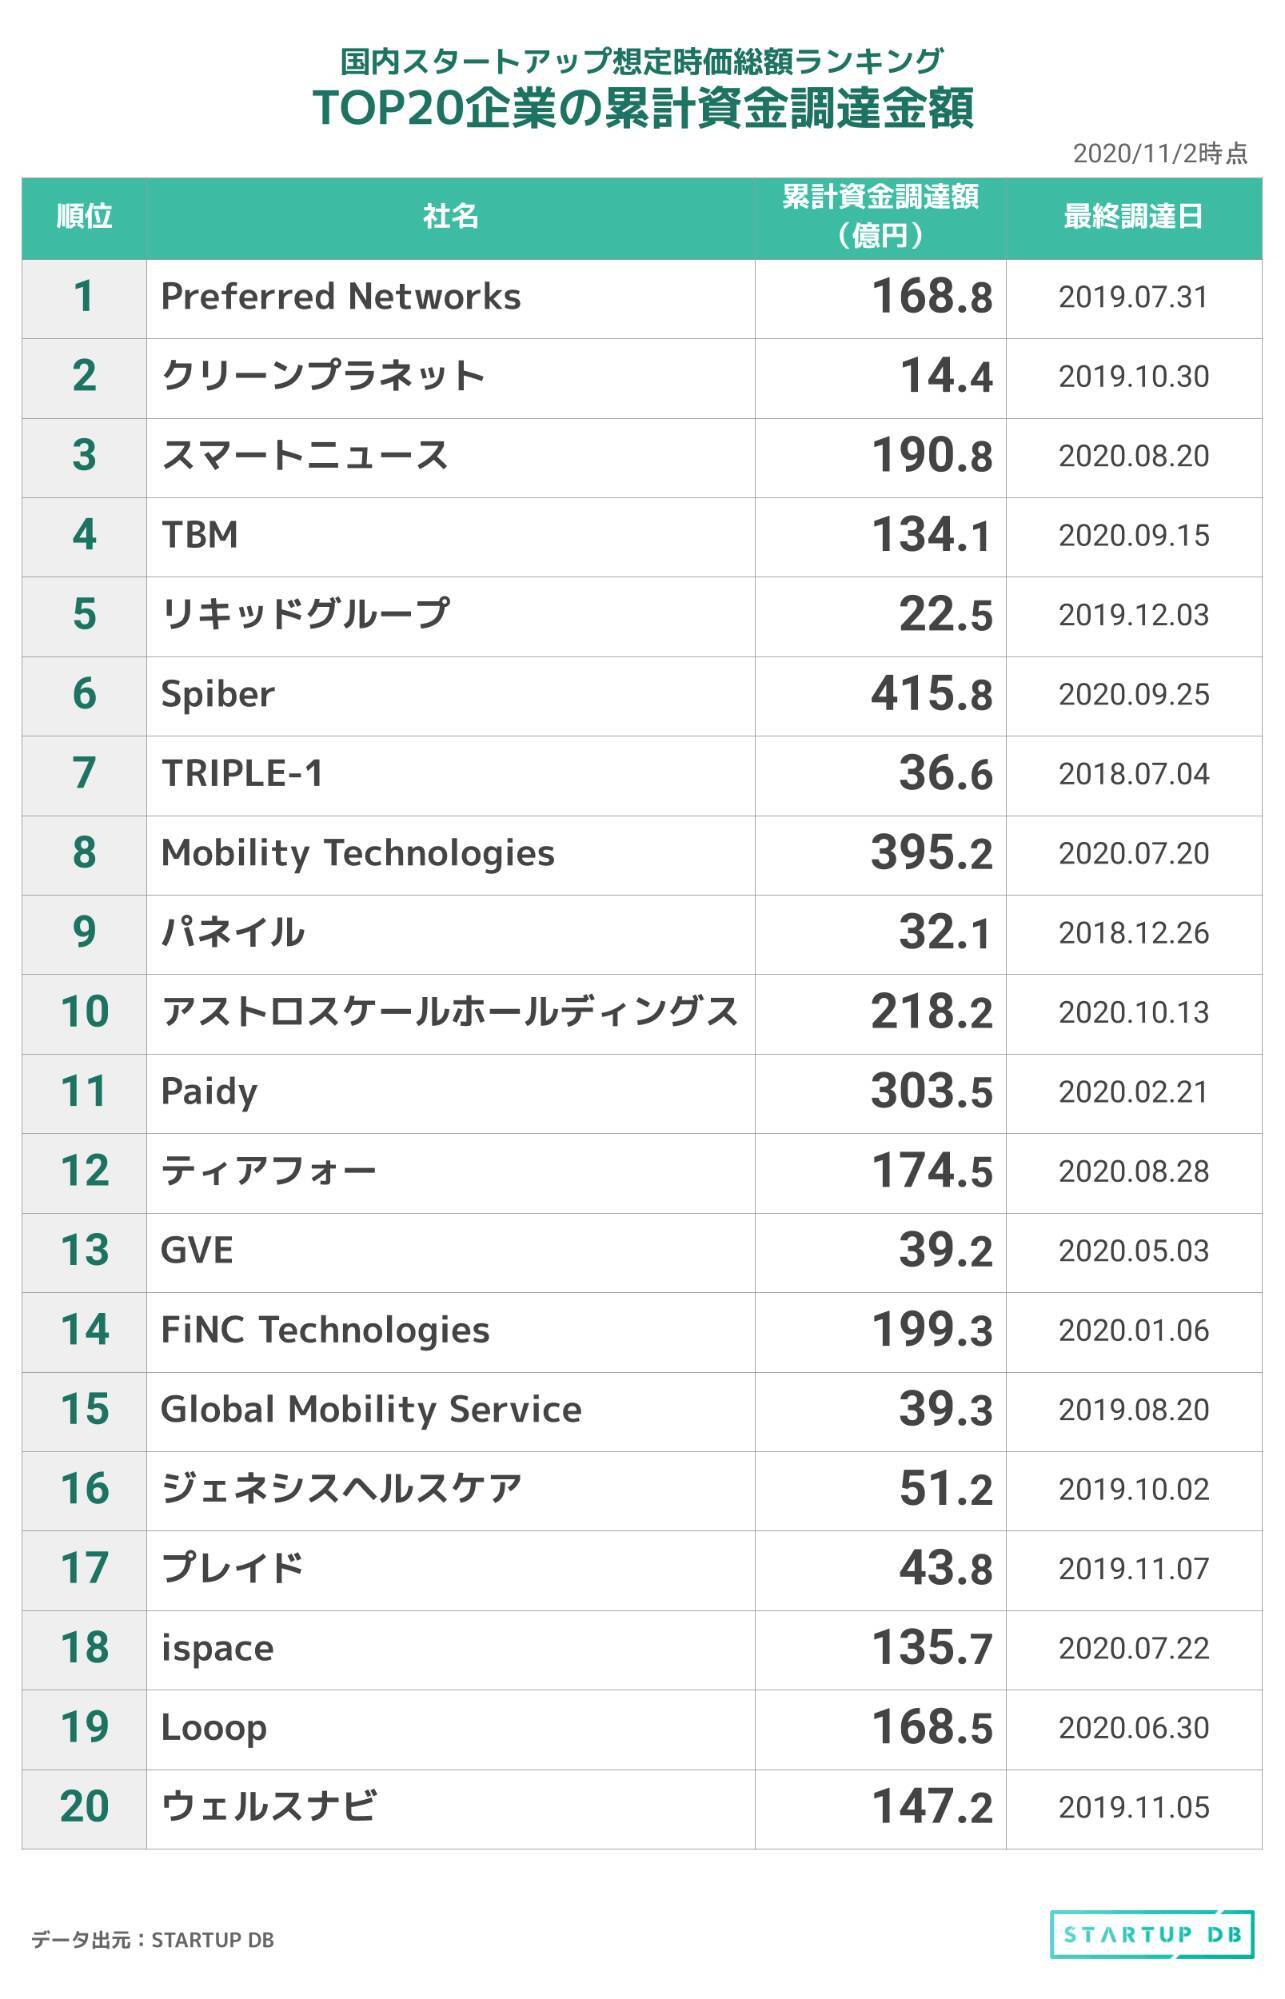This screenshot has width=1285, height=1999.
Task: Click the Looop company name
Action: point(214,1728)
